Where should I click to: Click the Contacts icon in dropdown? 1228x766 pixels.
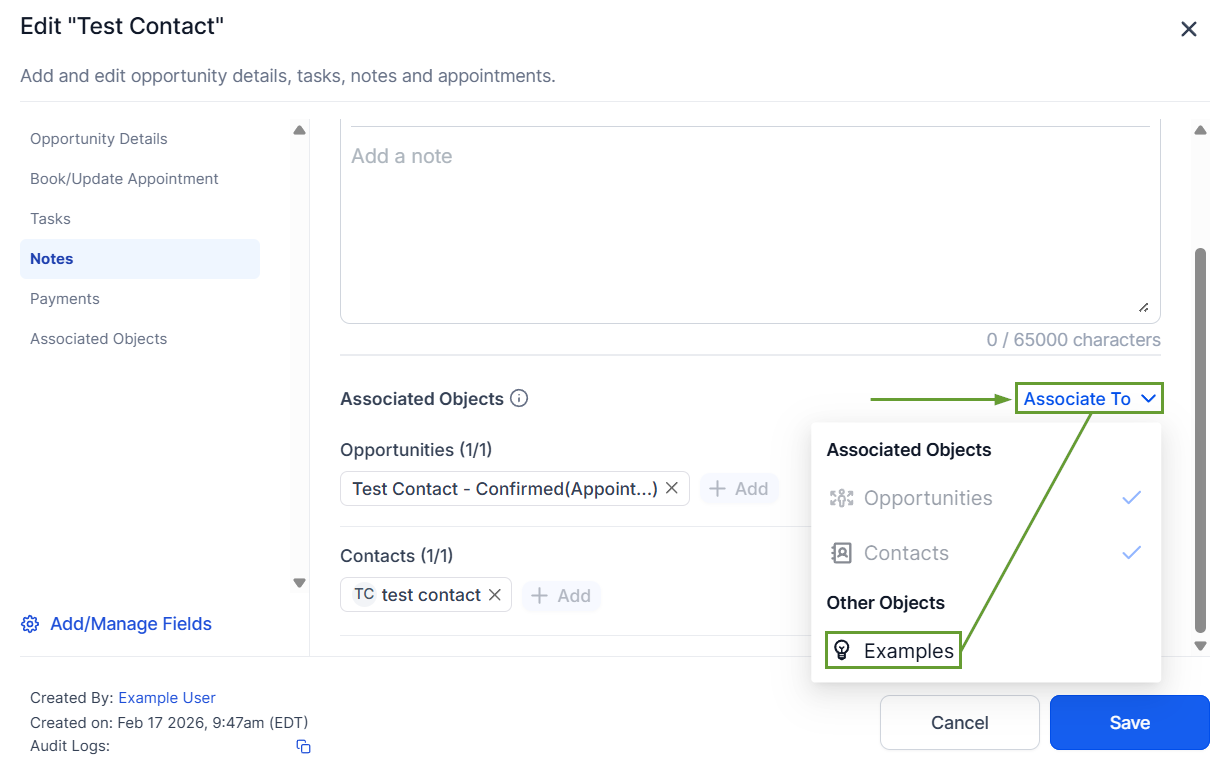[x=842, y=553]
